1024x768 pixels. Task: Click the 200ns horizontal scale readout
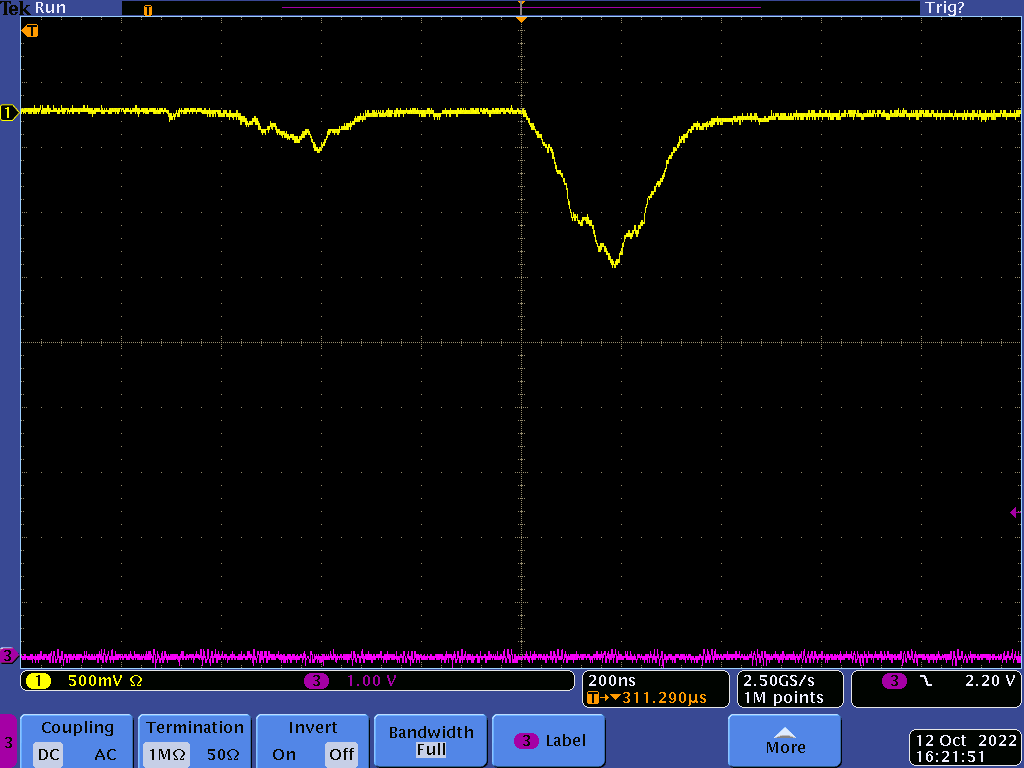[612, 680]
